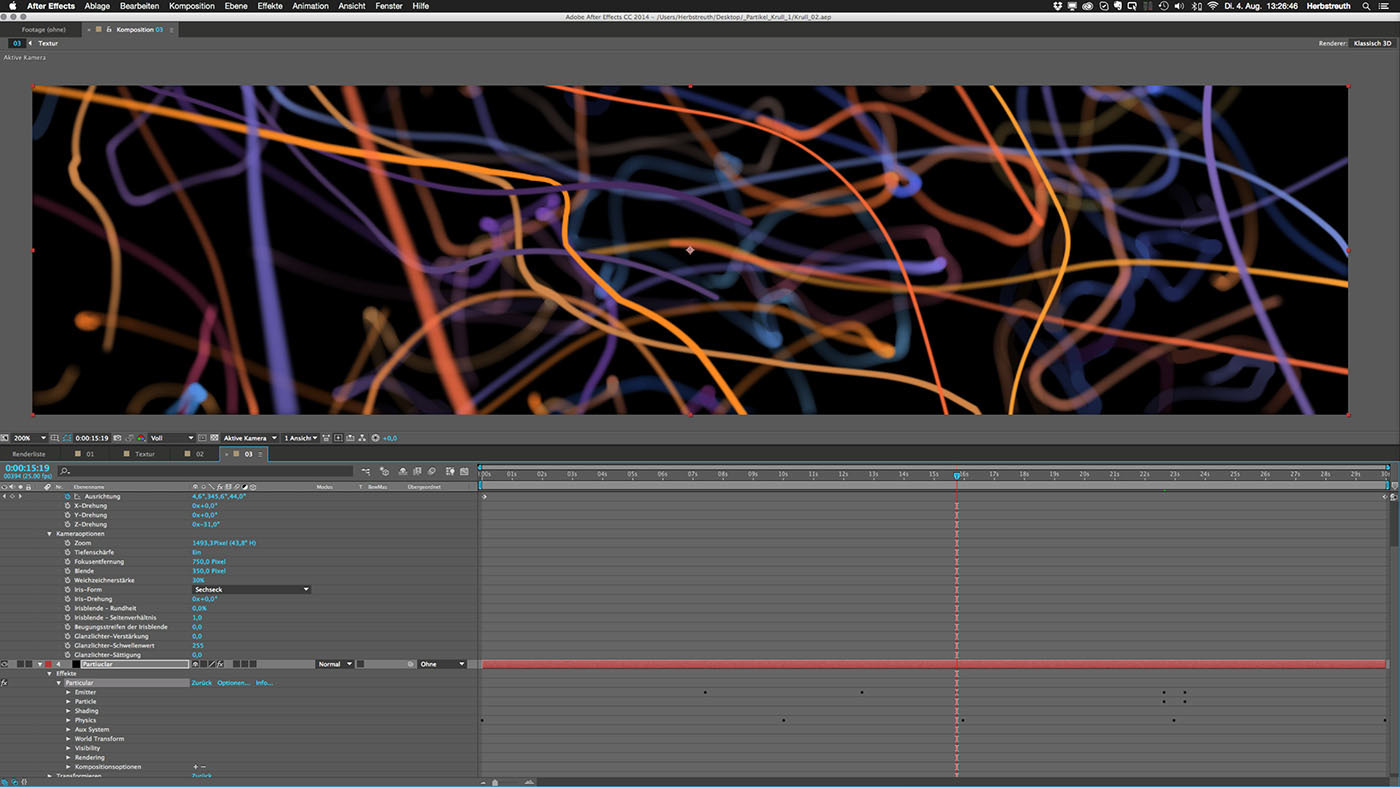
Task: Click the +0,0 exposure value
Action: (x=390, y=438)
